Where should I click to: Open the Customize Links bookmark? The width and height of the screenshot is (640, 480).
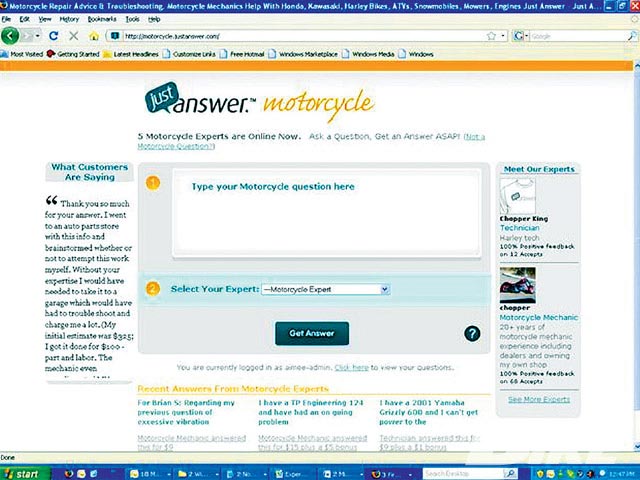tap(189, 54)
